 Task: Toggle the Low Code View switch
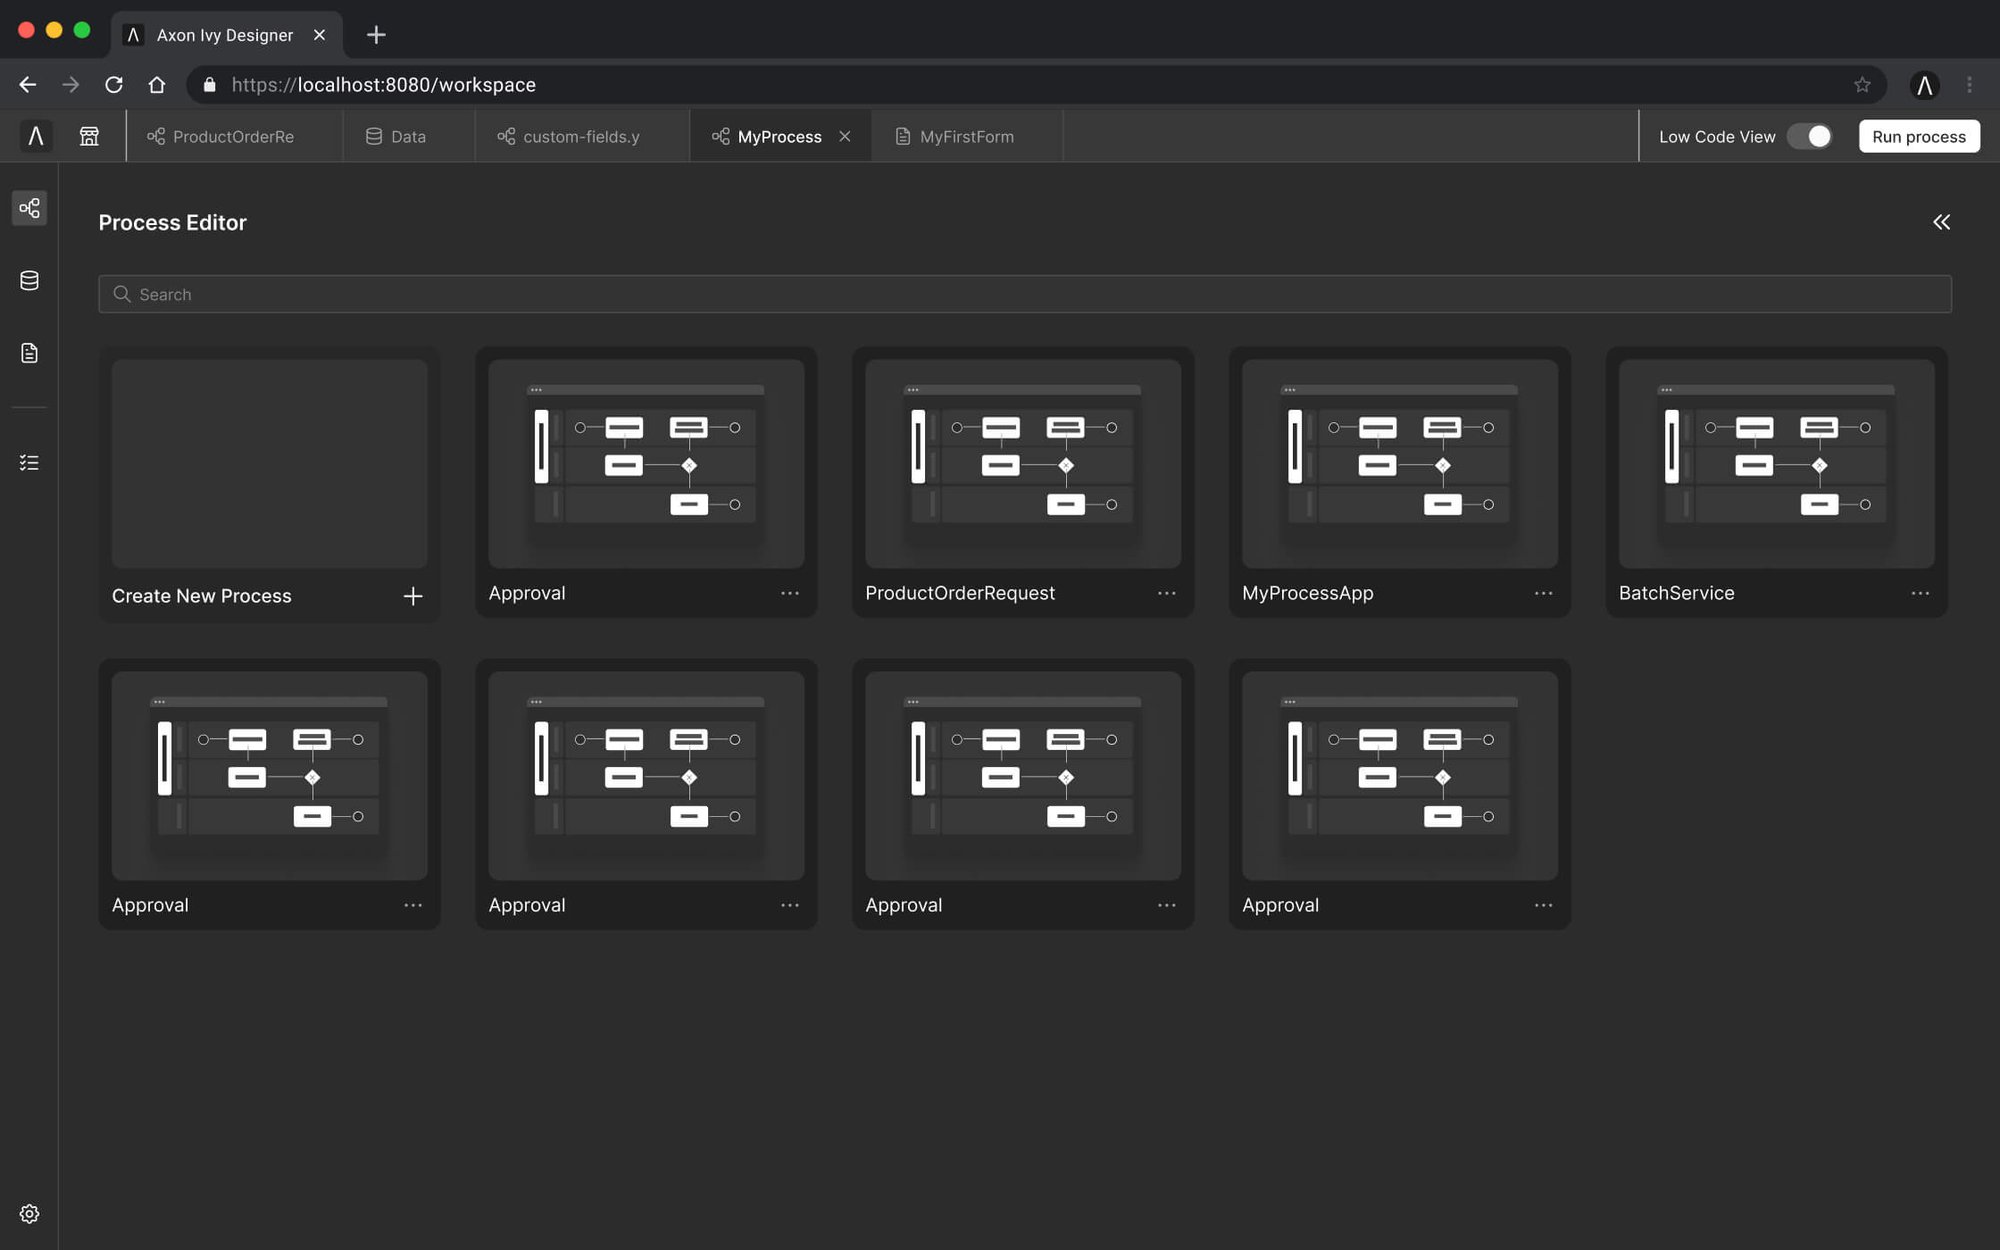click(1810, 136)
